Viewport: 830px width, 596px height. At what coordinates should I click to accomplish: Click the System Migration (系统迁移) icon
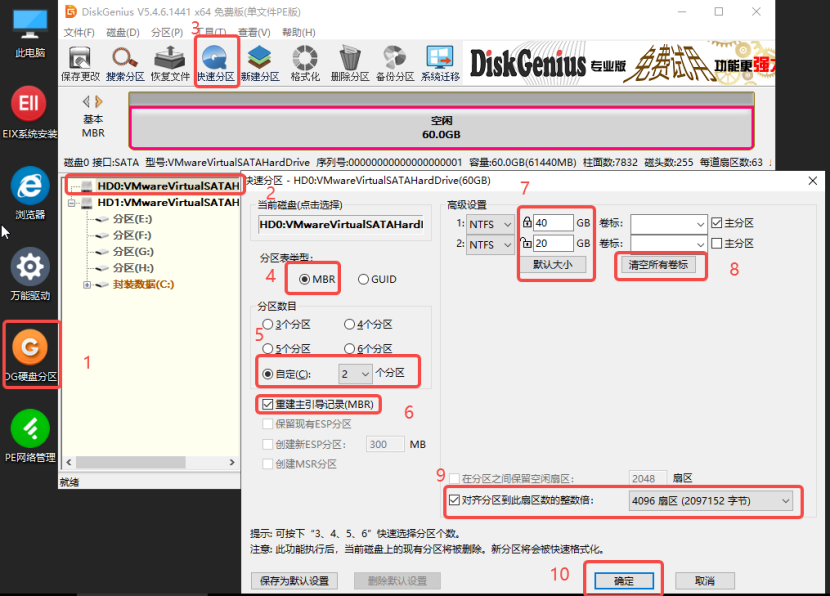point(440,64)
